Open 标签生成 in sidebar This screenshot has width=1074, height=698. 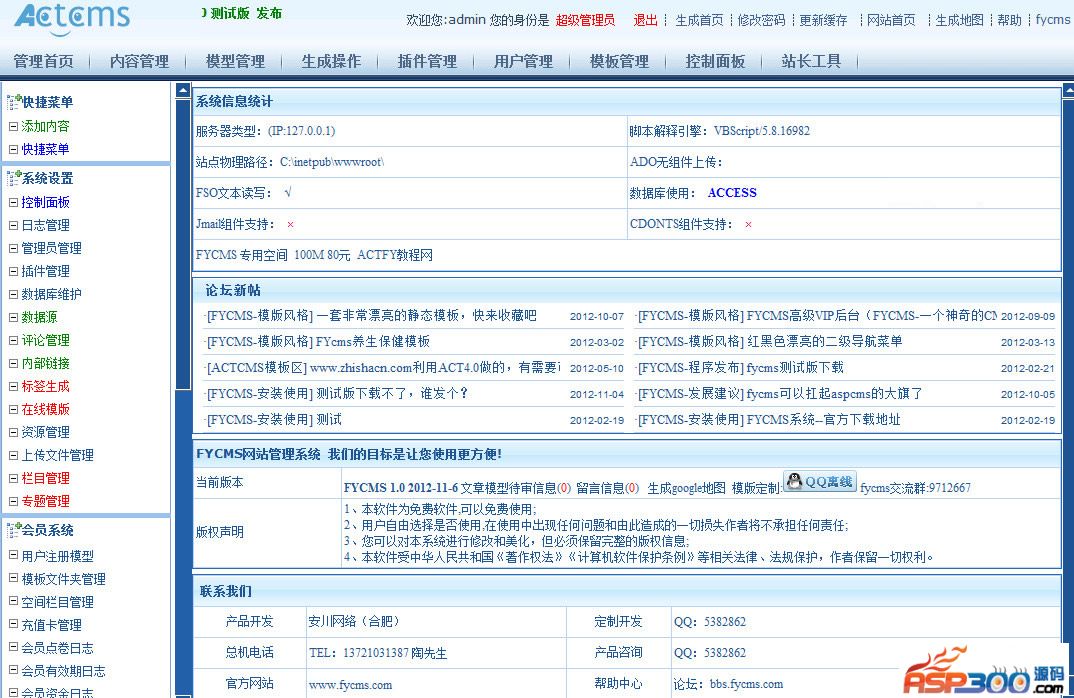tap(45, 386)
